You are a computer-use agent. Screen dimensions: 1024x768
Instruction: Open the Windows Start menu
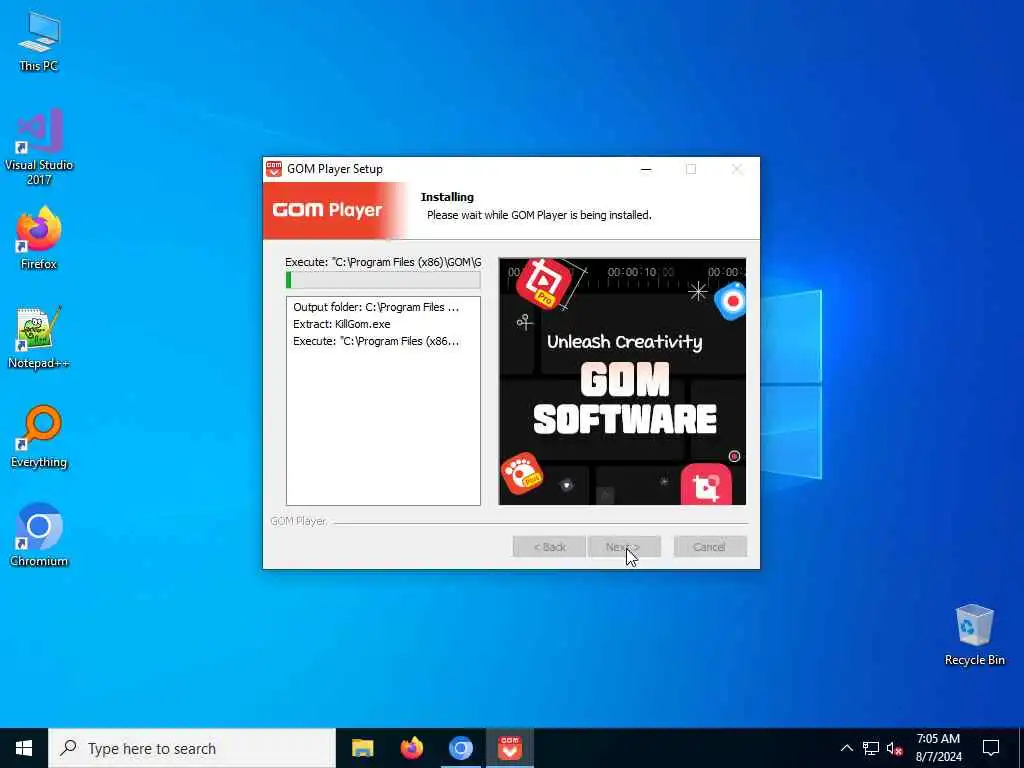(24, 748)
